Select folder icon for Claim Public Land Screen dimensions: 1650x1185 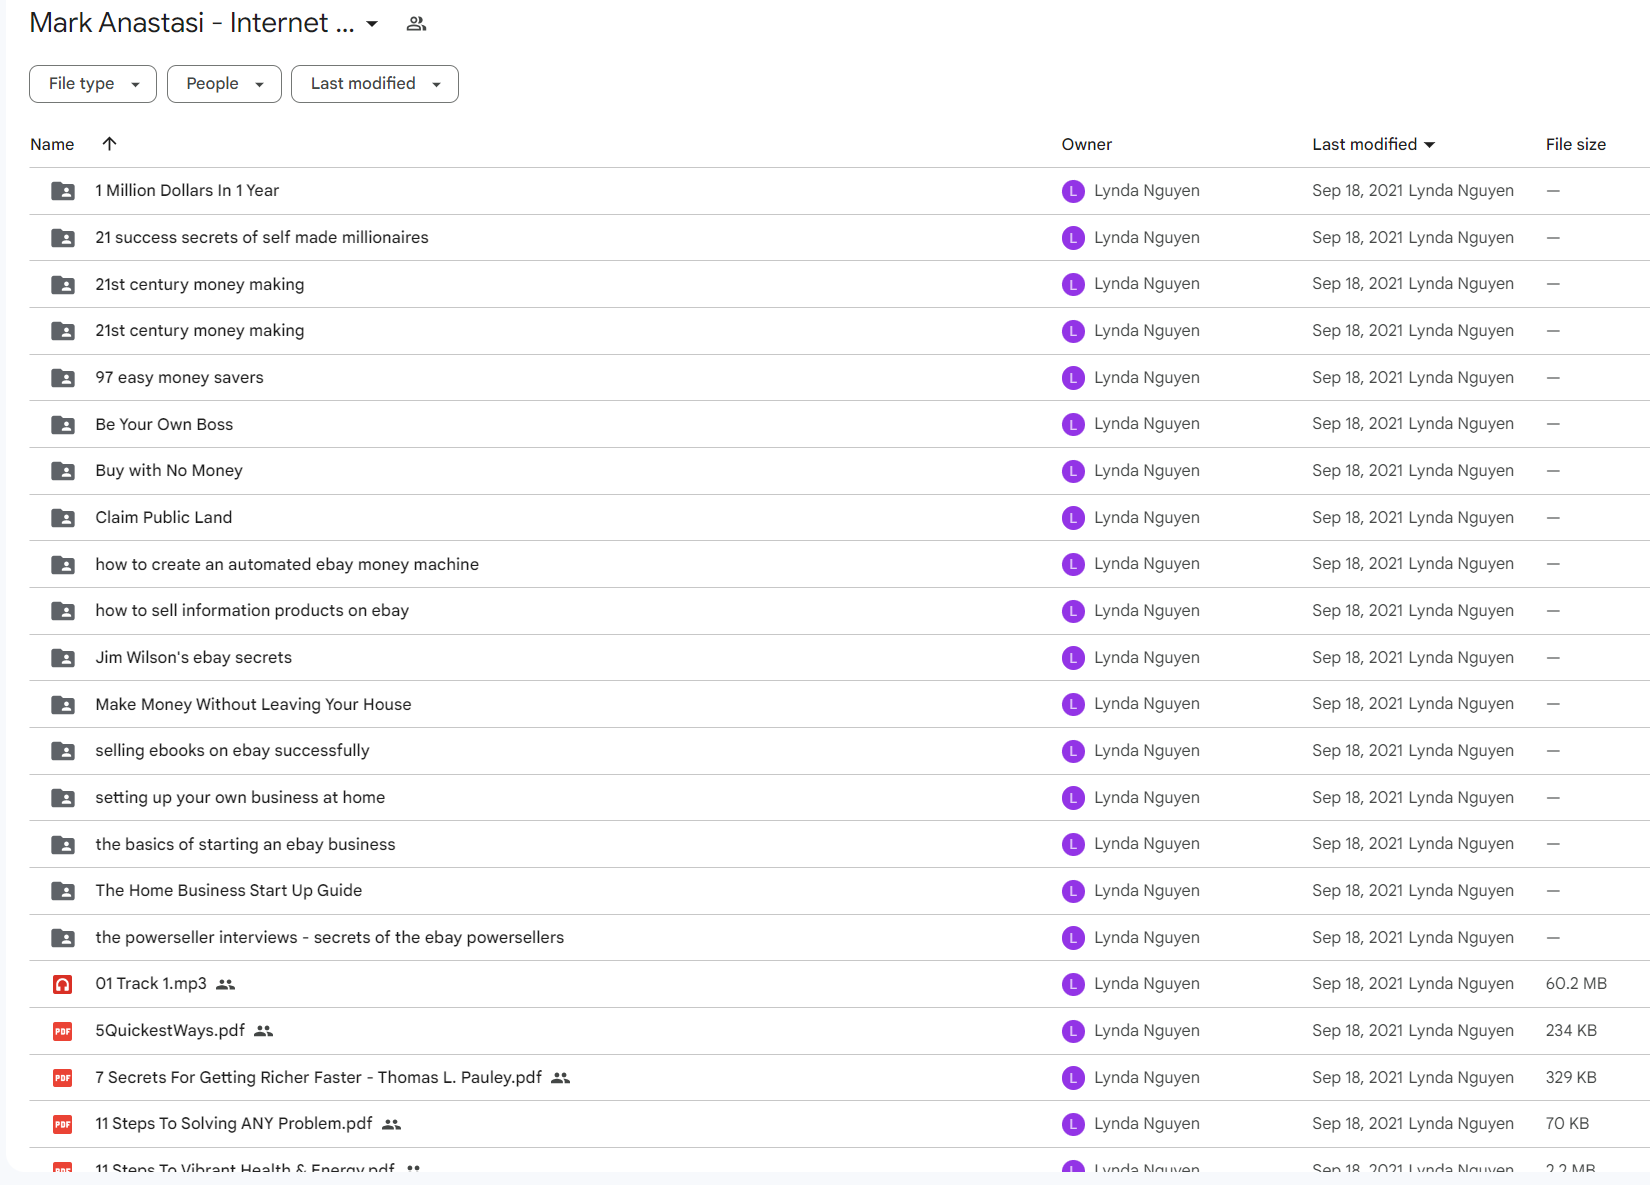(63, 518)
